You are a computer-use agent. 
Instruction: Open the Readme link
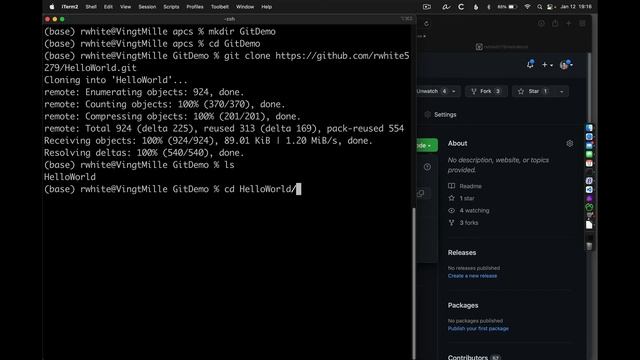(x=465, y=186)
